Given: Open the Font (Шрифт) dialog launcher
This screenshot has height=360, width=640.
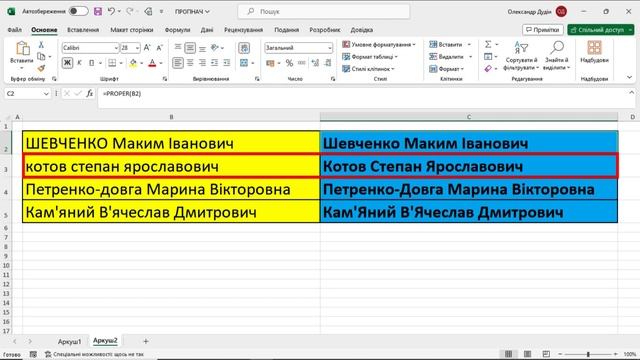Looking at the screenshot, I should coord(165,79).
